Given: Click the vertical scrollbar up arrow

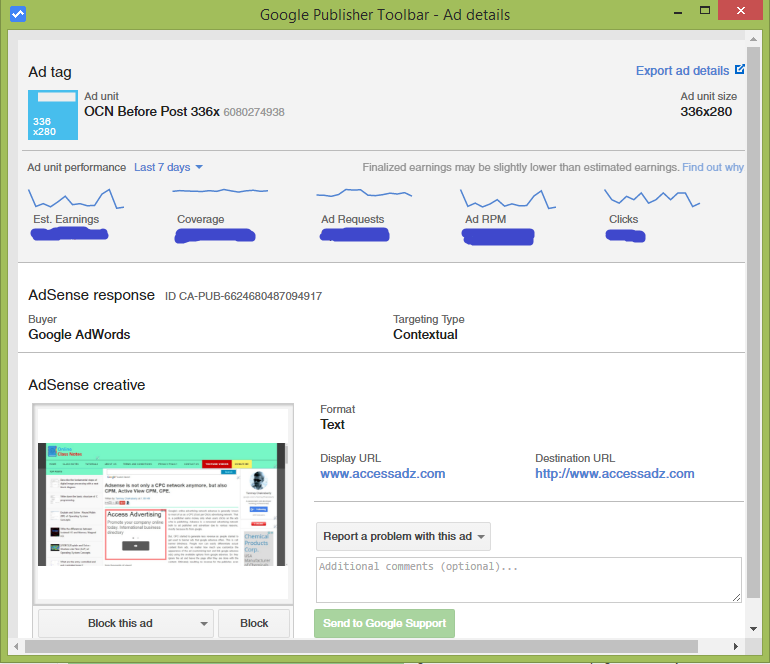Looking at the screenshot, I should click(753, 38).
